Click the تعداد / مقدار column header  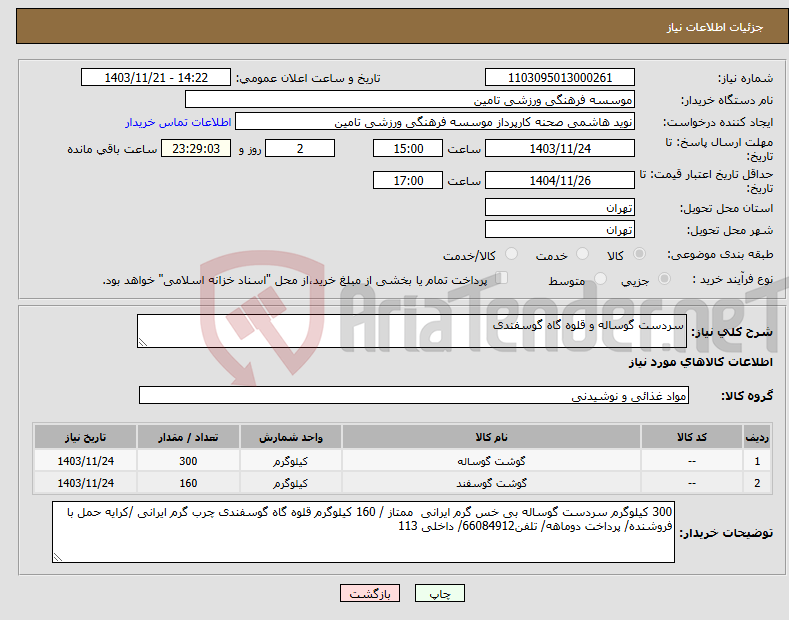pos(188,437)
